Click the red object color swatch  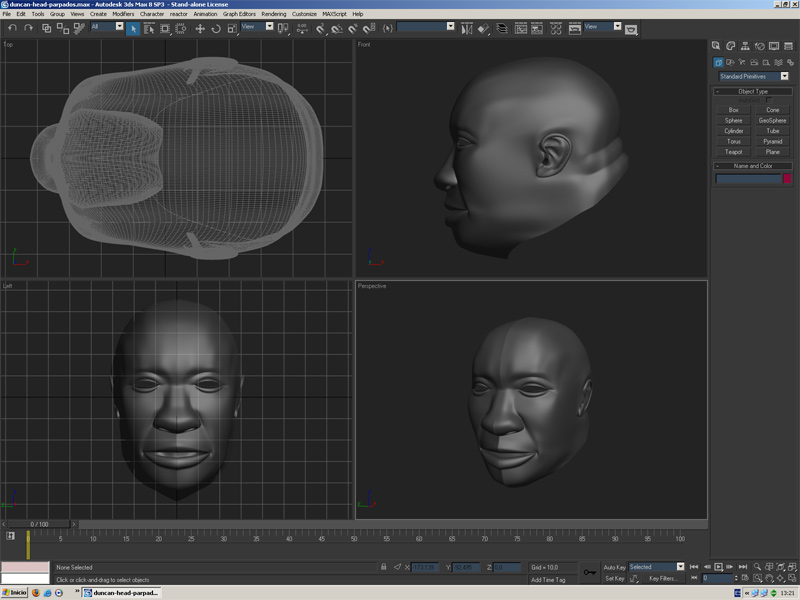click(x=787, y=179)
